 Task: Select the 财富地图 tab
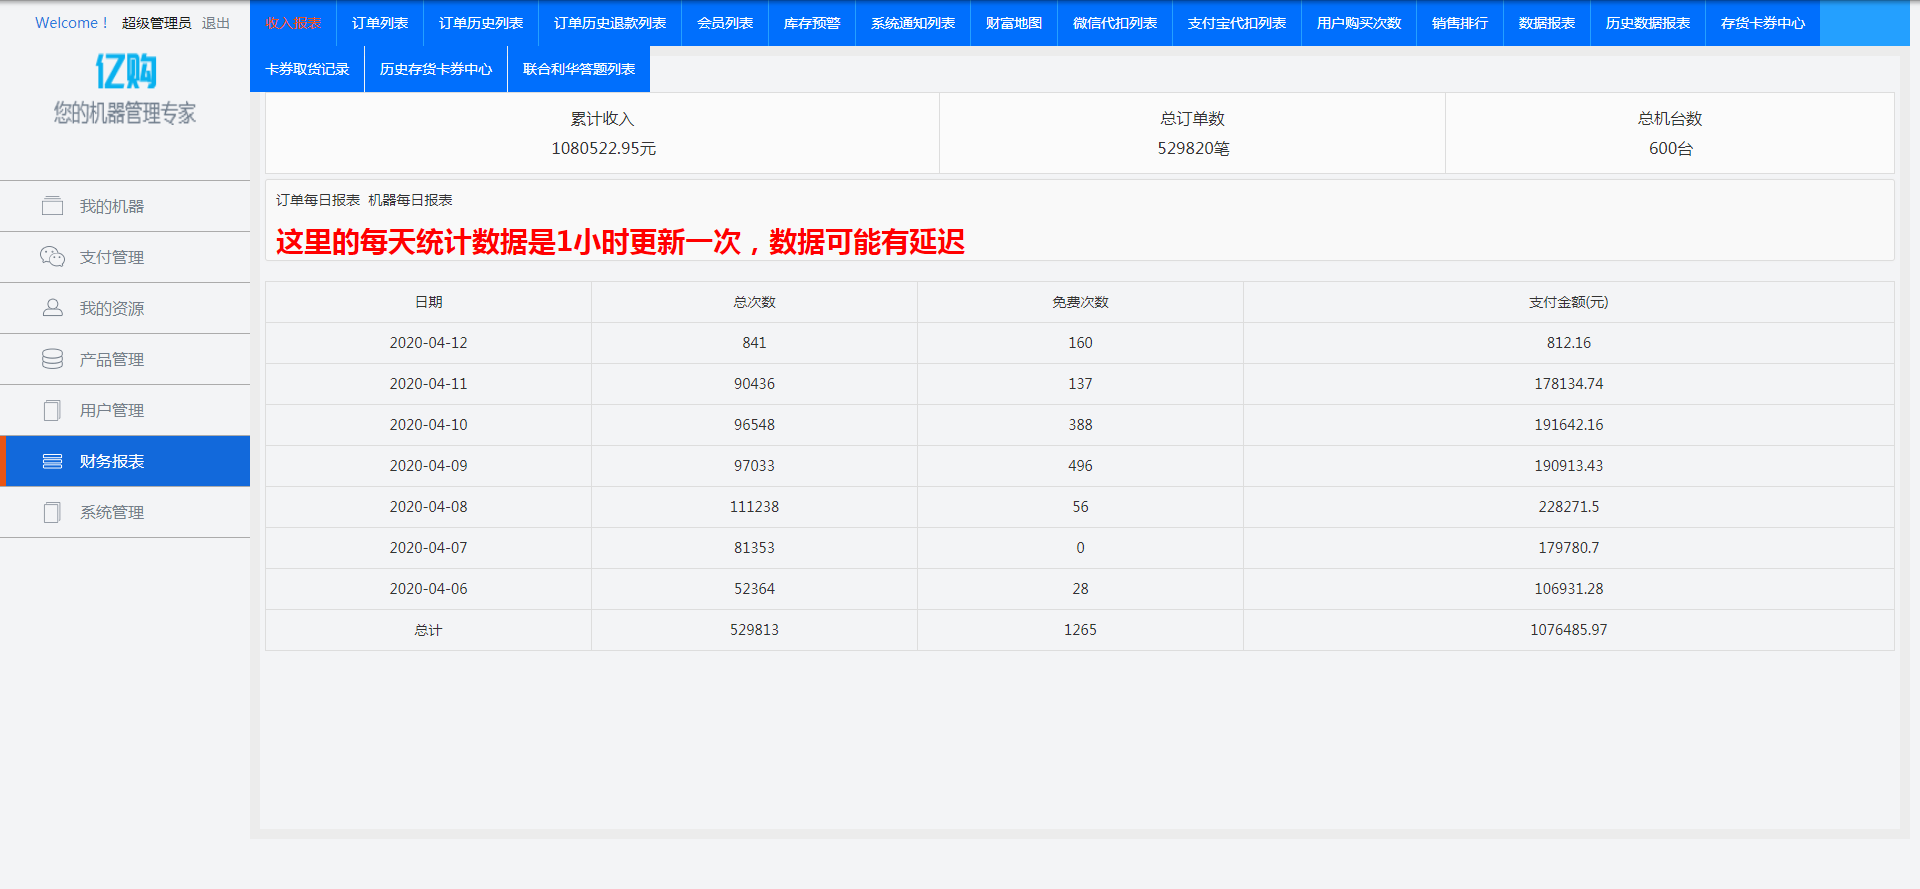coord(1014,23)
